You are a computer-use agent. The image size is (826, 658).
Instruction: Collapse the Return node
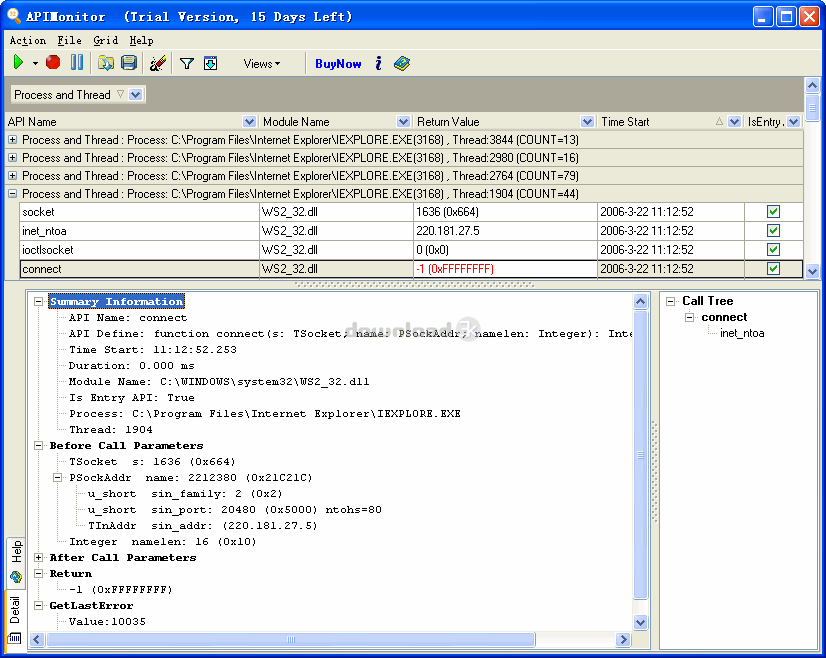38,574
